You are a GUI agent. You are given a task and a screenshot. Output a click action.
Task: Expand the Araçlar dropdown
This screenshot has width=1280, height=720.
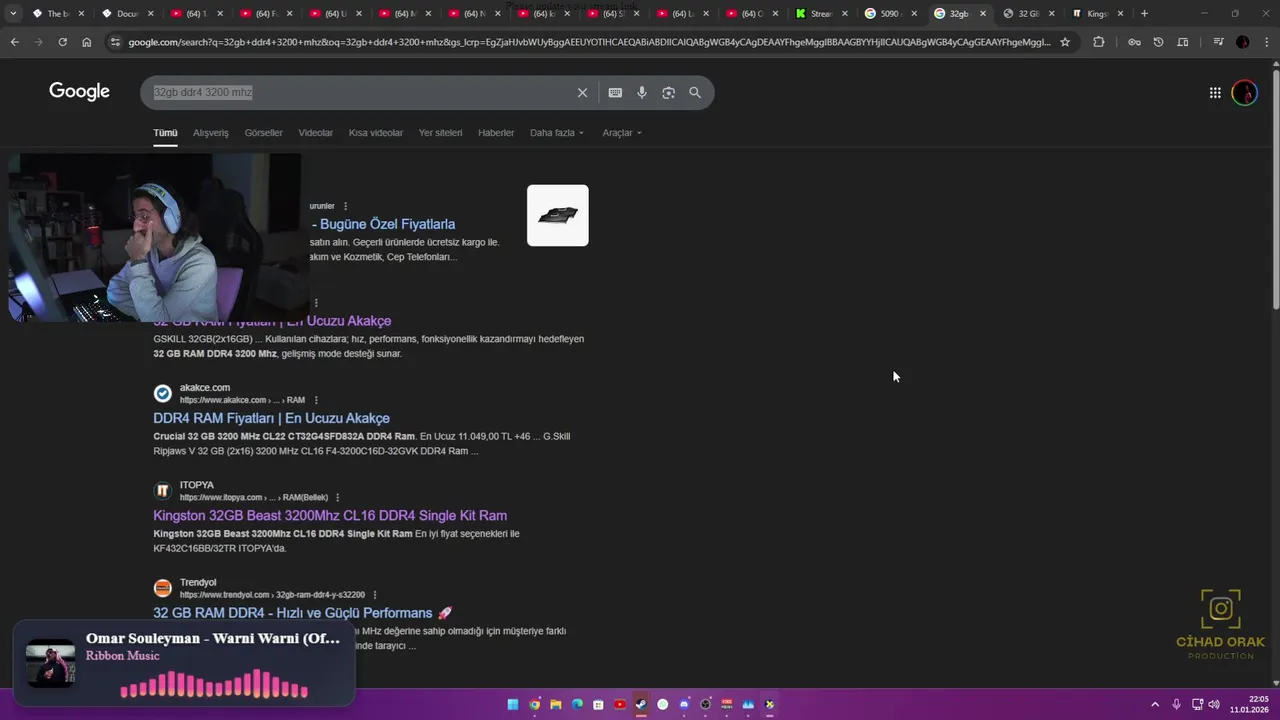622,133
